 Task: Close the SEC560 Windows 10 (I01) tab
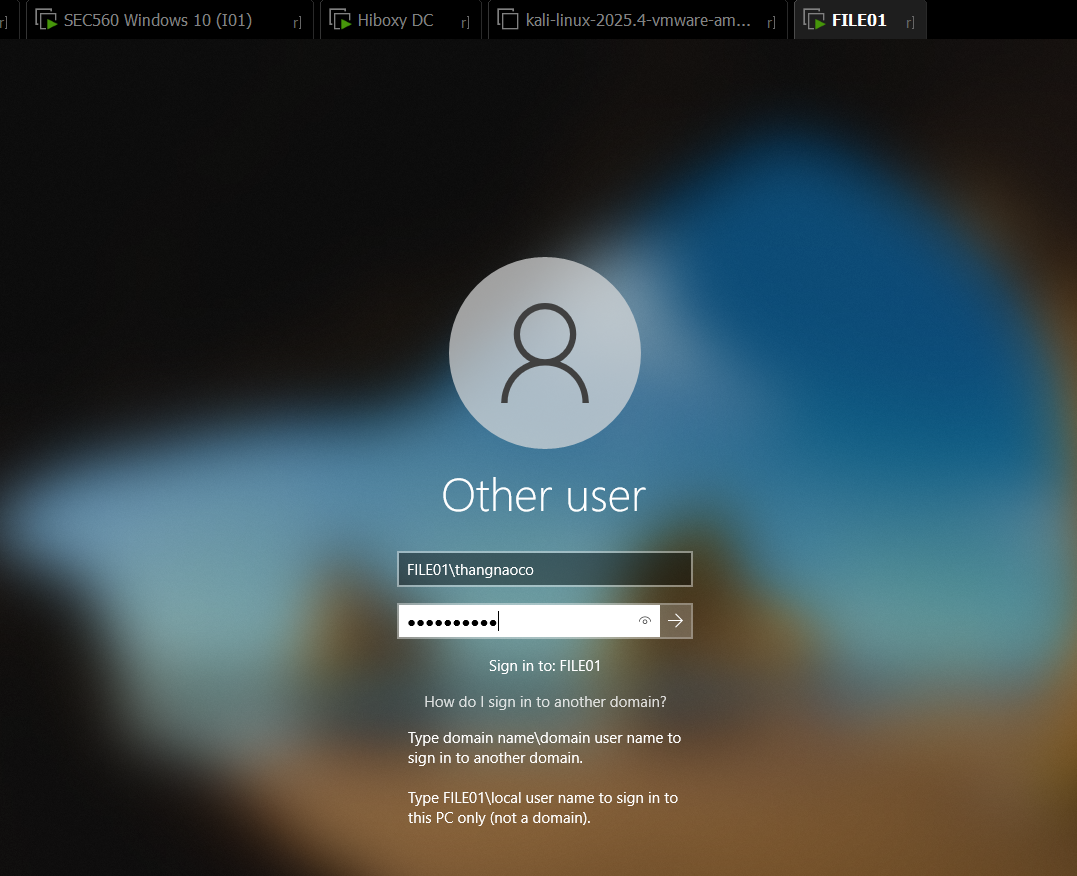(x=297, y=21)
